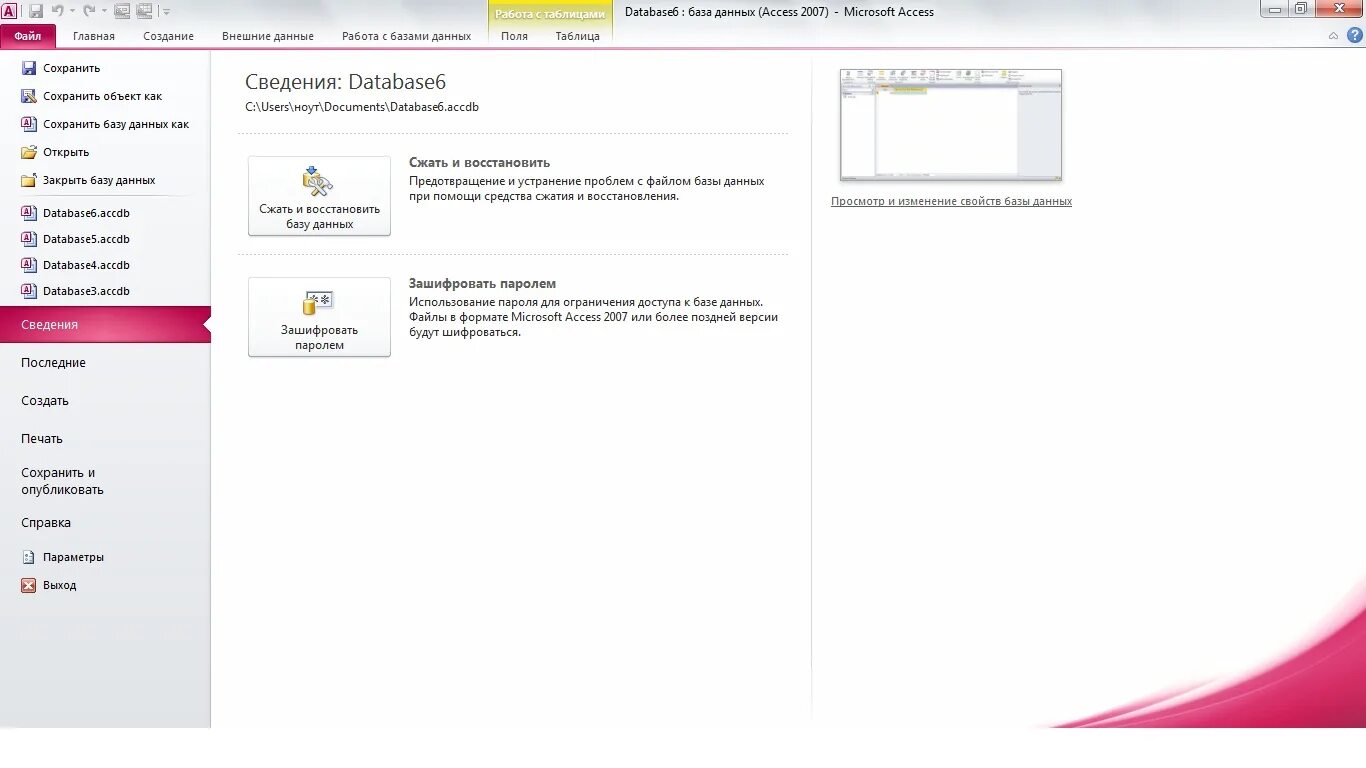Open the Файл tab
Image resolution: width=1366 pixels, height=768 pixels.
28,36
